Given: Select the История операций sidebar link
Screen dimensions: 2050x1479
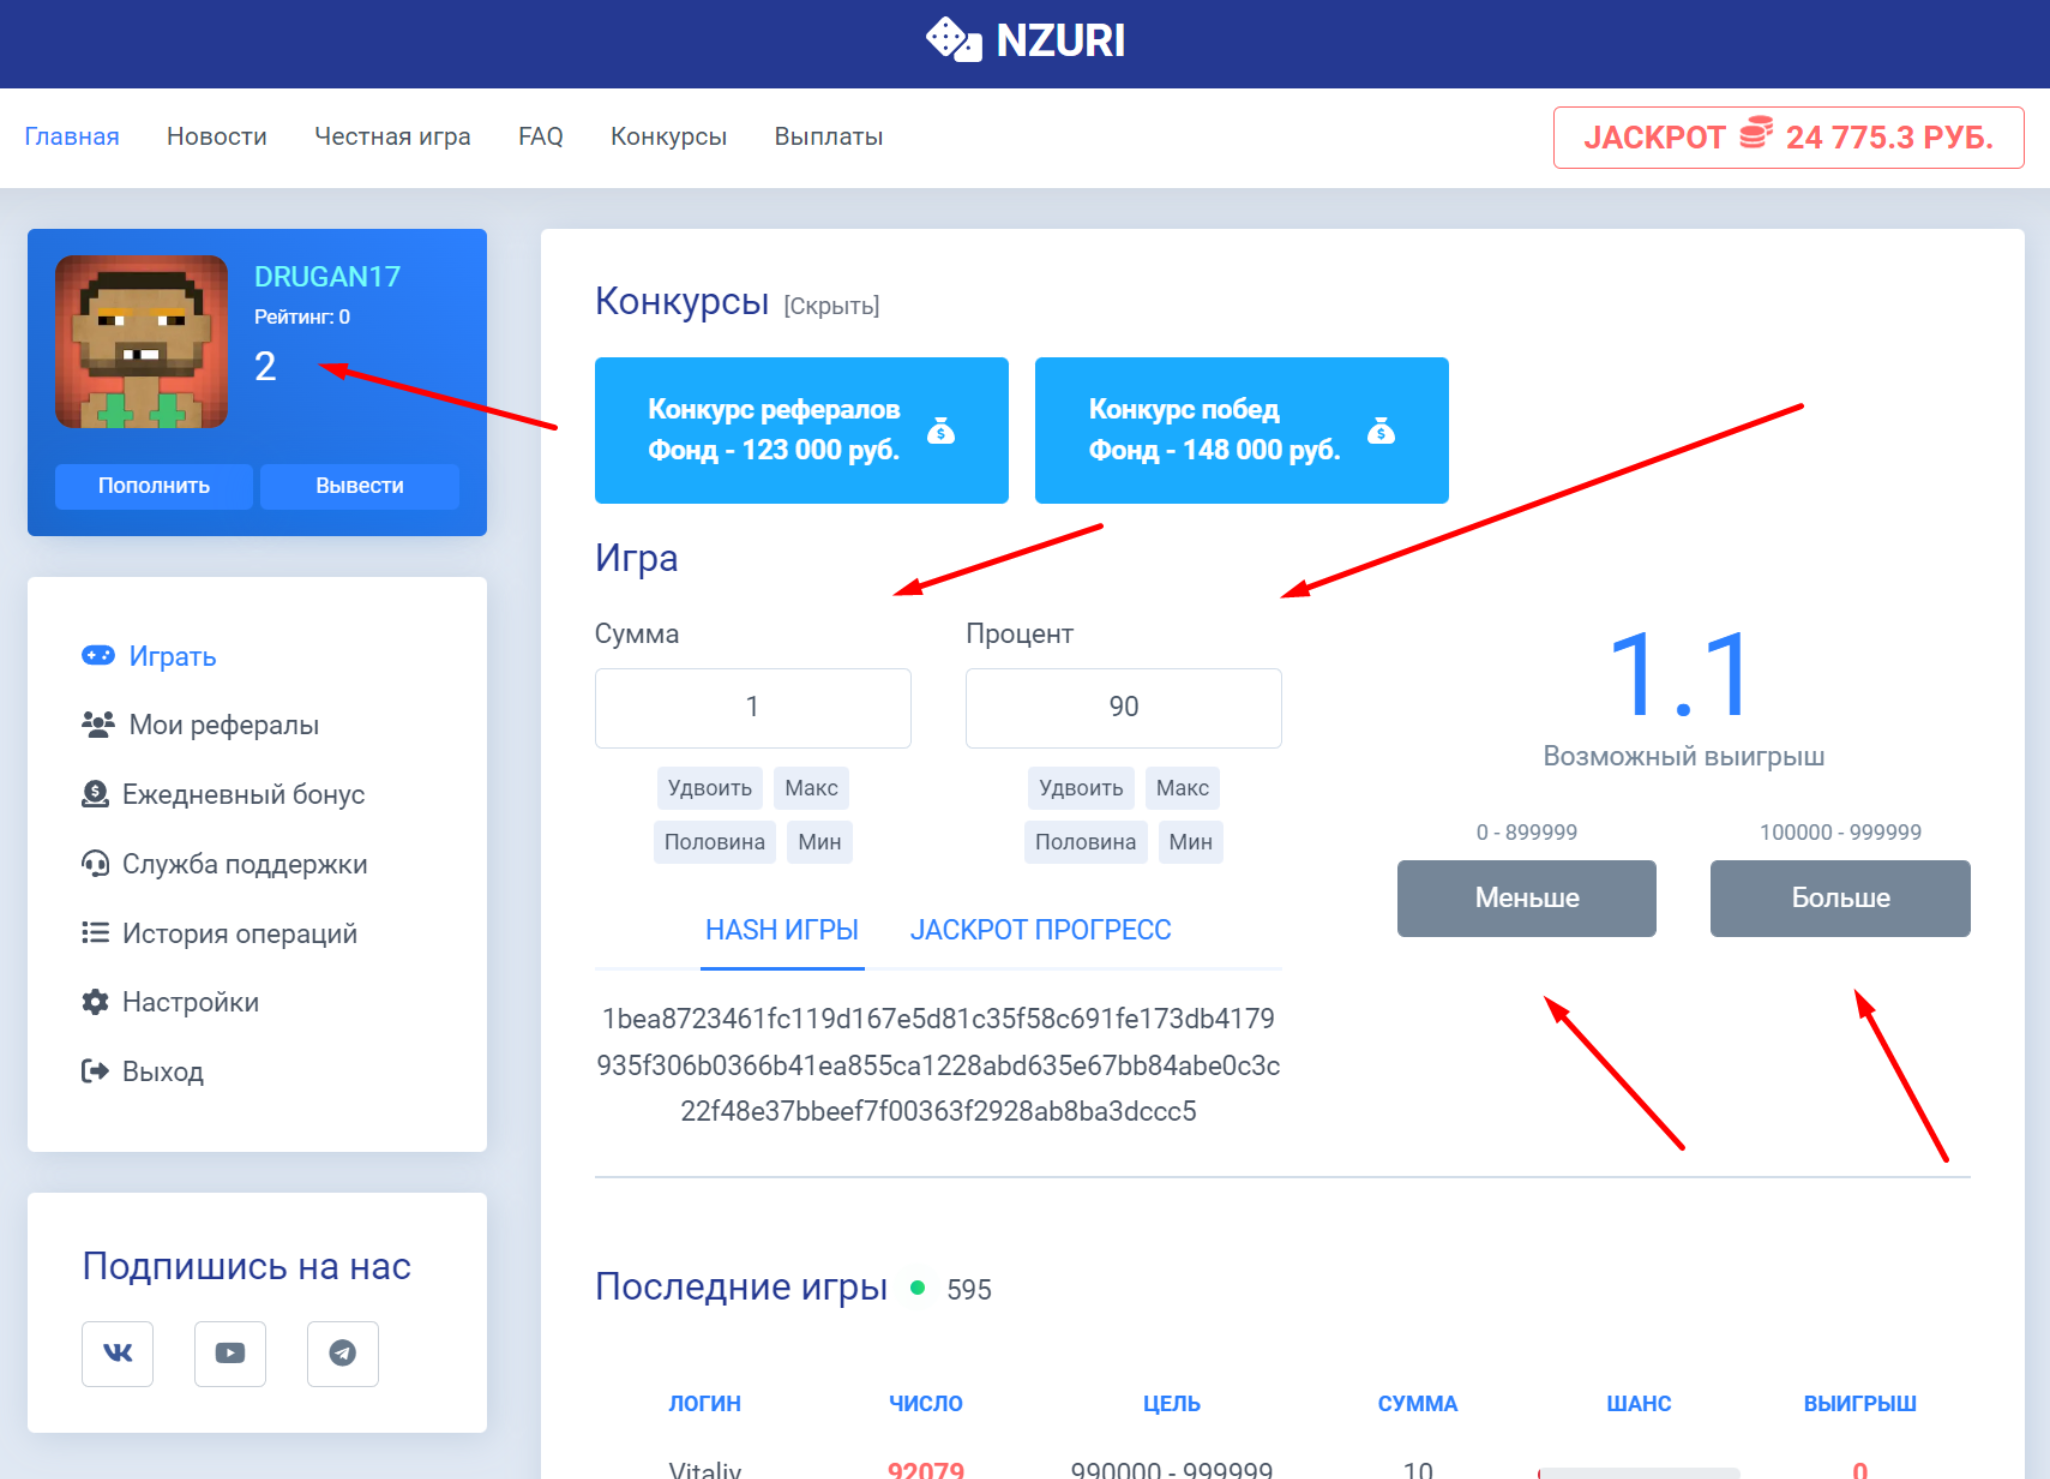Looking at the screenshot, I should point(219,933).
